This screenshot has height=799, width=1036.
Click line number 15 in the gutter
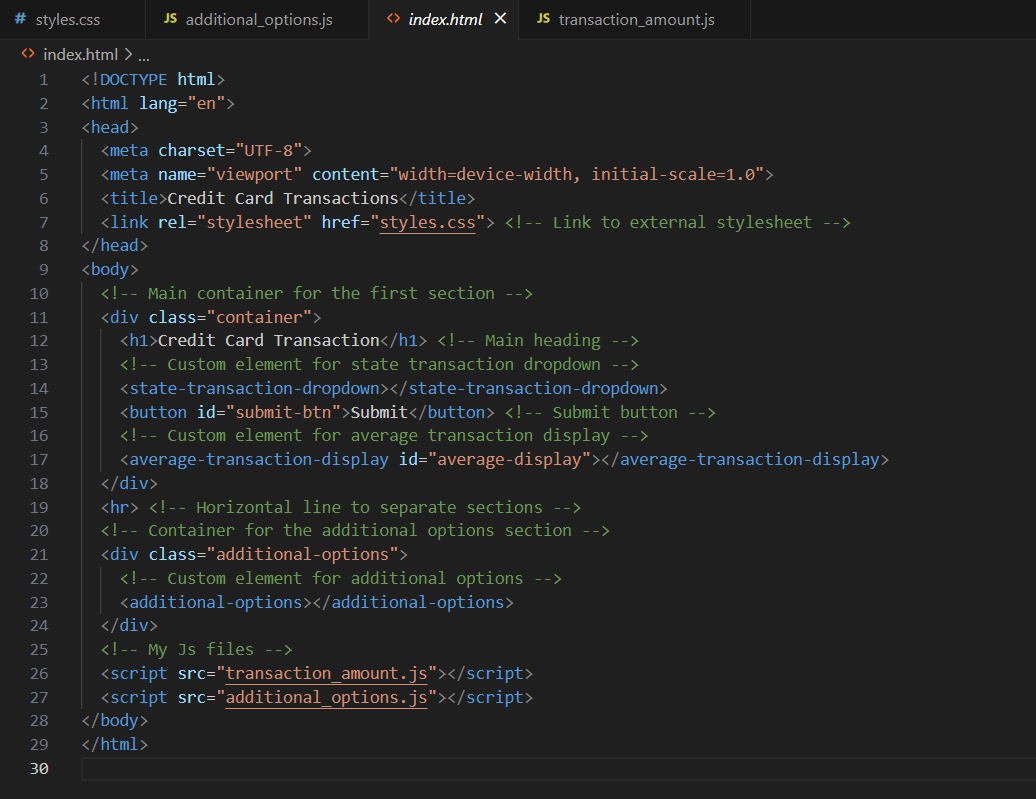pyautogui.click(x=39, y=412)
